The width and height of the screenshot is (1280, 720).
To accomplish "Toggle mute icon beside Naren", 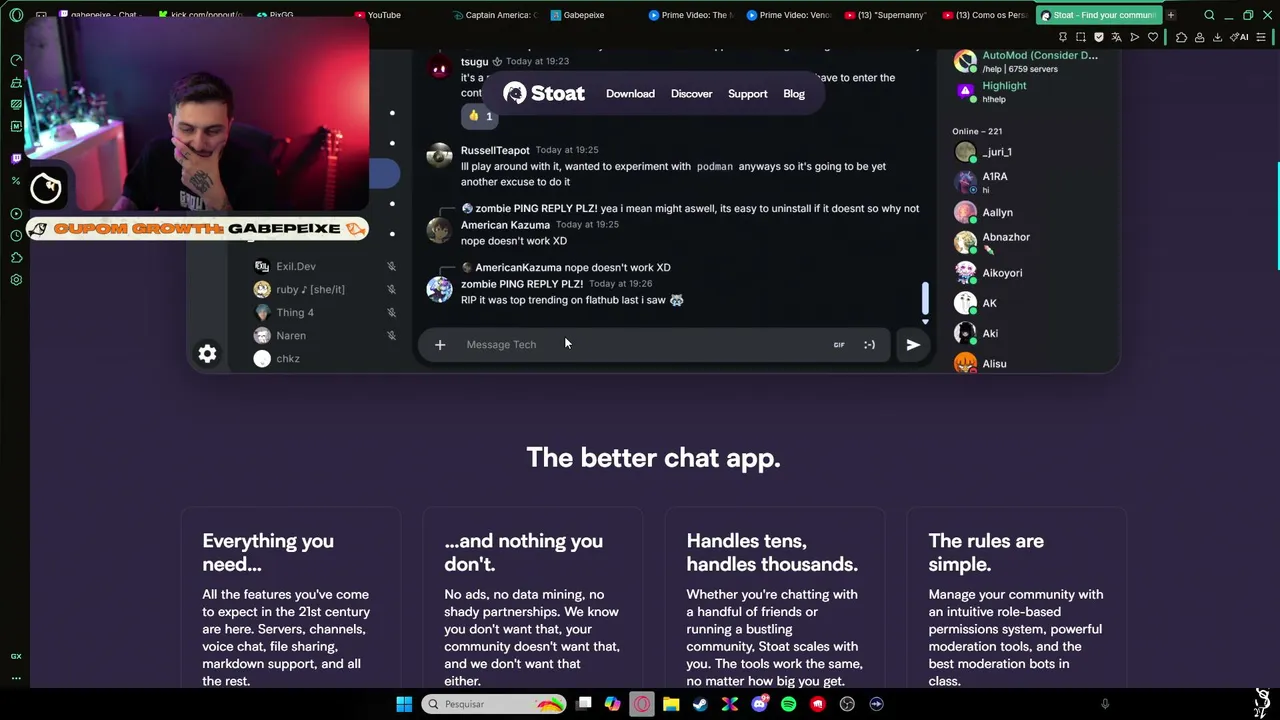I will click(x=391, y=336).
